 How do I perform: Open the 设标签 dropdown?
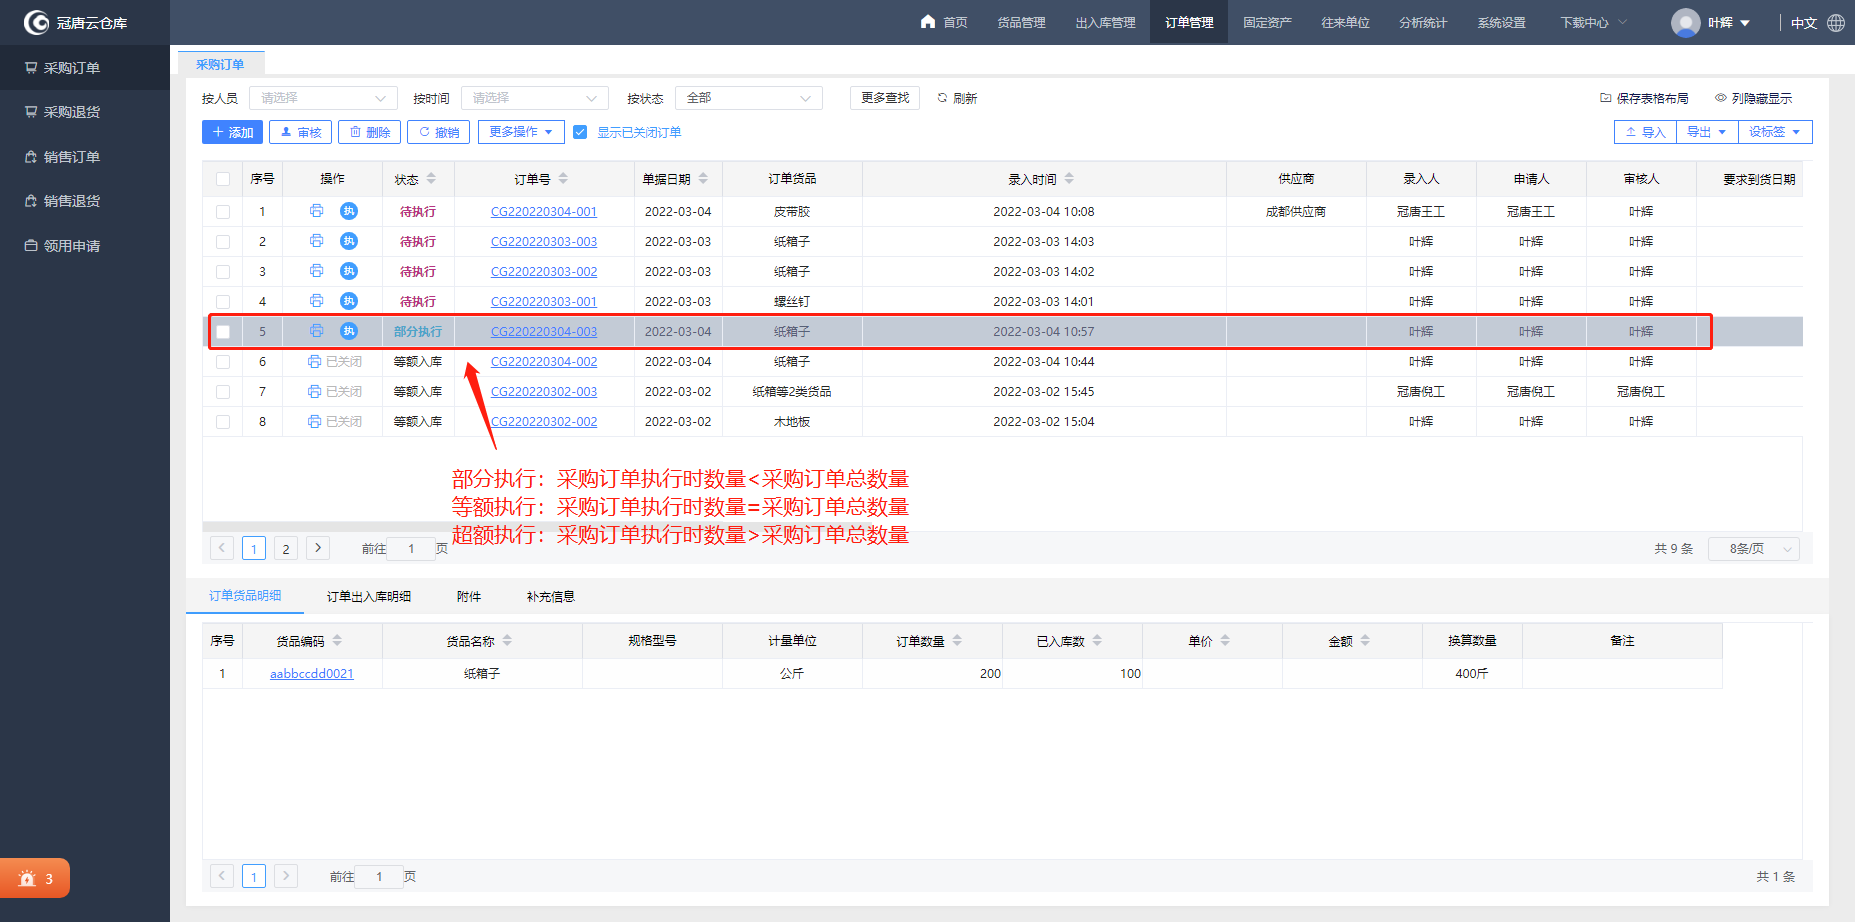pyautogui.click(x=1775, y=132)
